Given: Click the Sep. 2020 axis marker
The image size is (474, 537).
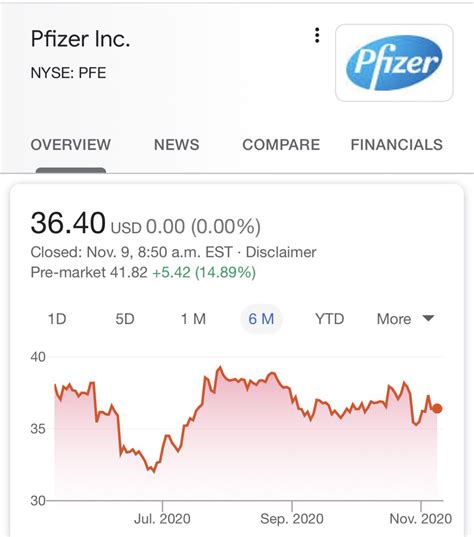Looking at the screenshot, I should pos(292,519).
